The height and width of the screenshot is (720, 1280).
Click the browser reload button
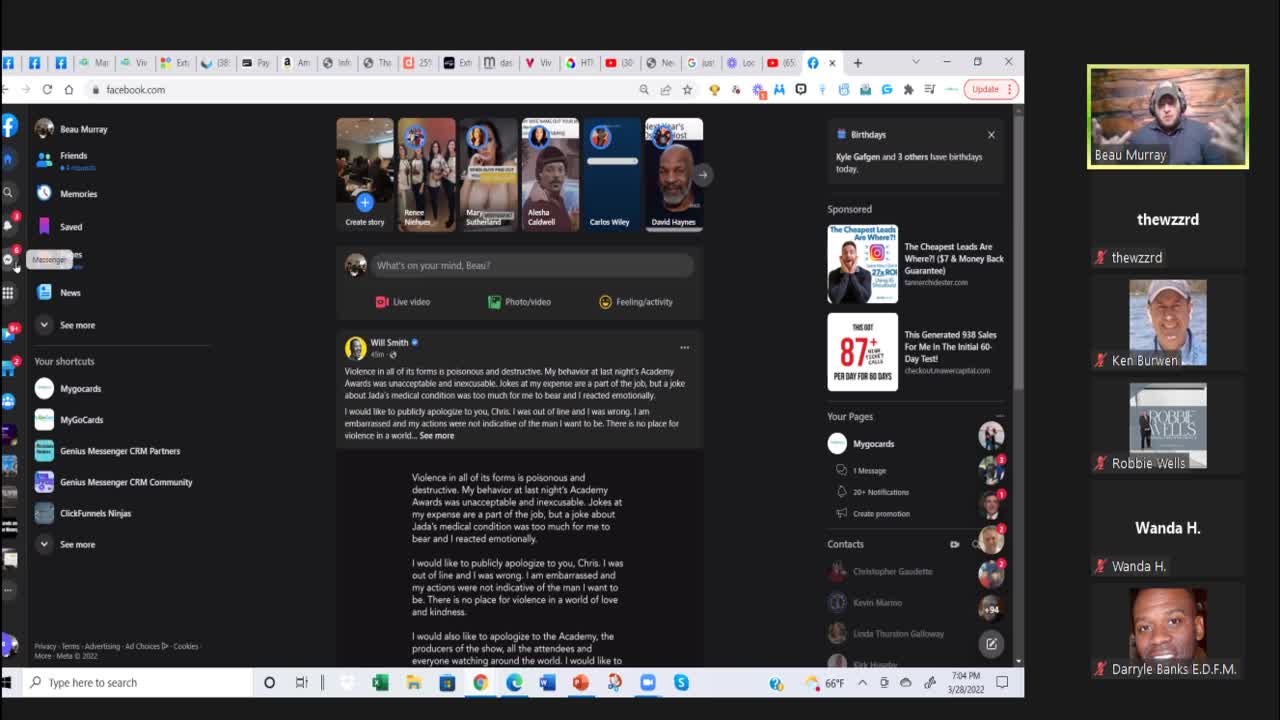click(47, 90)
